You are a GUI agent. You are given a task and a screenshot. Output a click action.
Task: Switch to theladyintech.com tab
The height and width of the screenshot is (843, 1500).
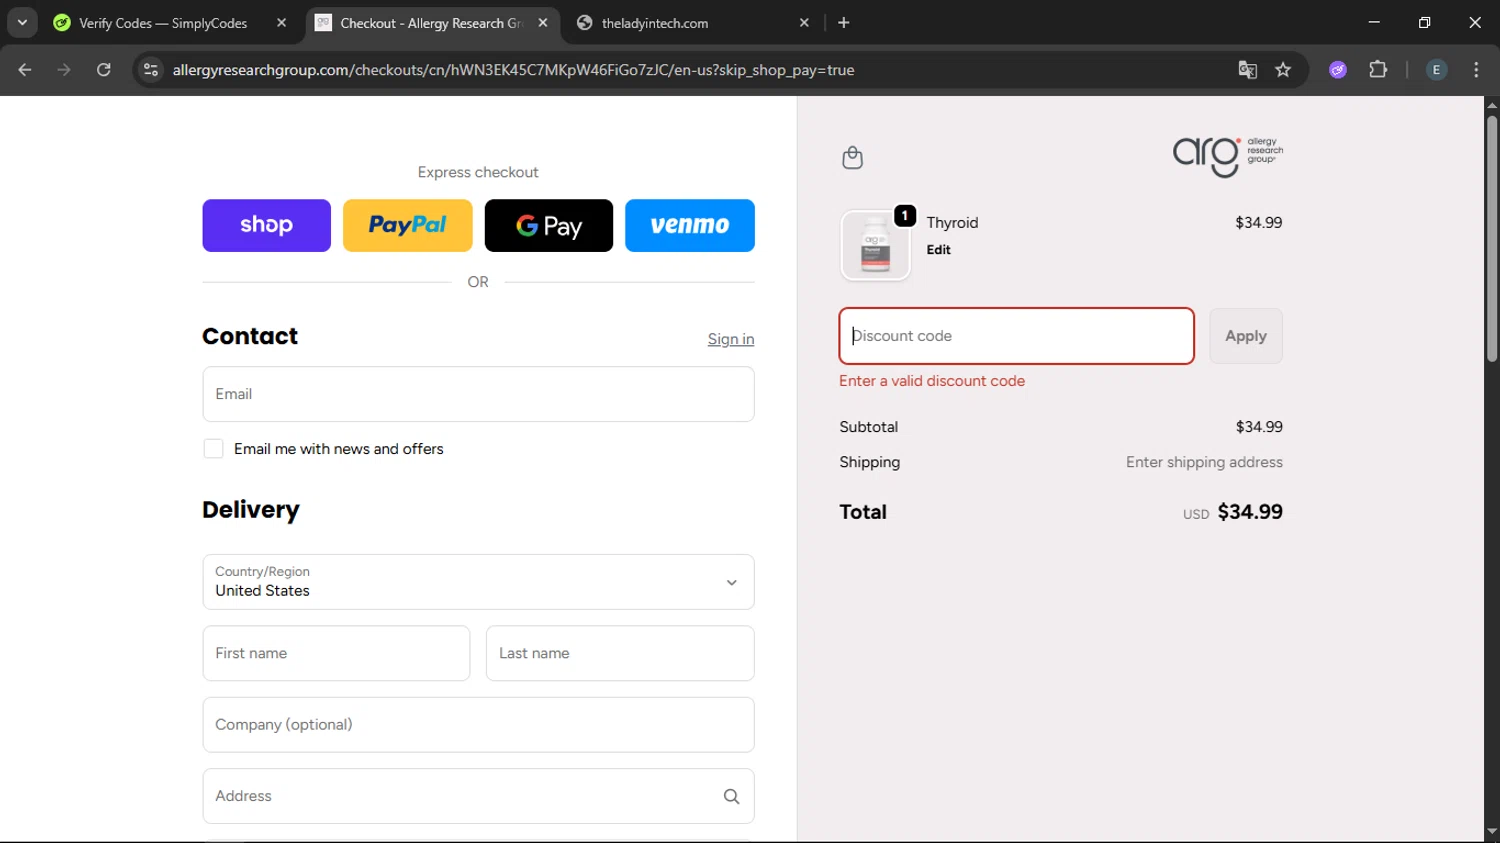655,23
